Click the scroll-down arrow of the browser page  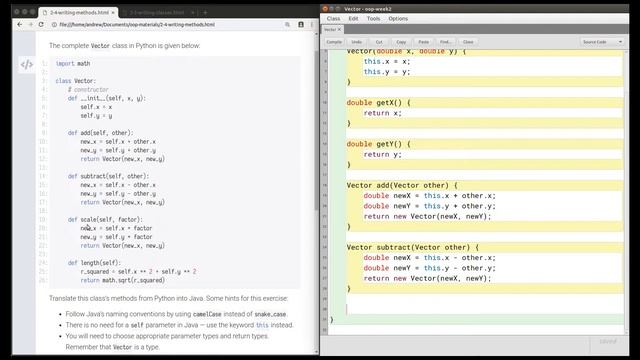coord(316,351)
